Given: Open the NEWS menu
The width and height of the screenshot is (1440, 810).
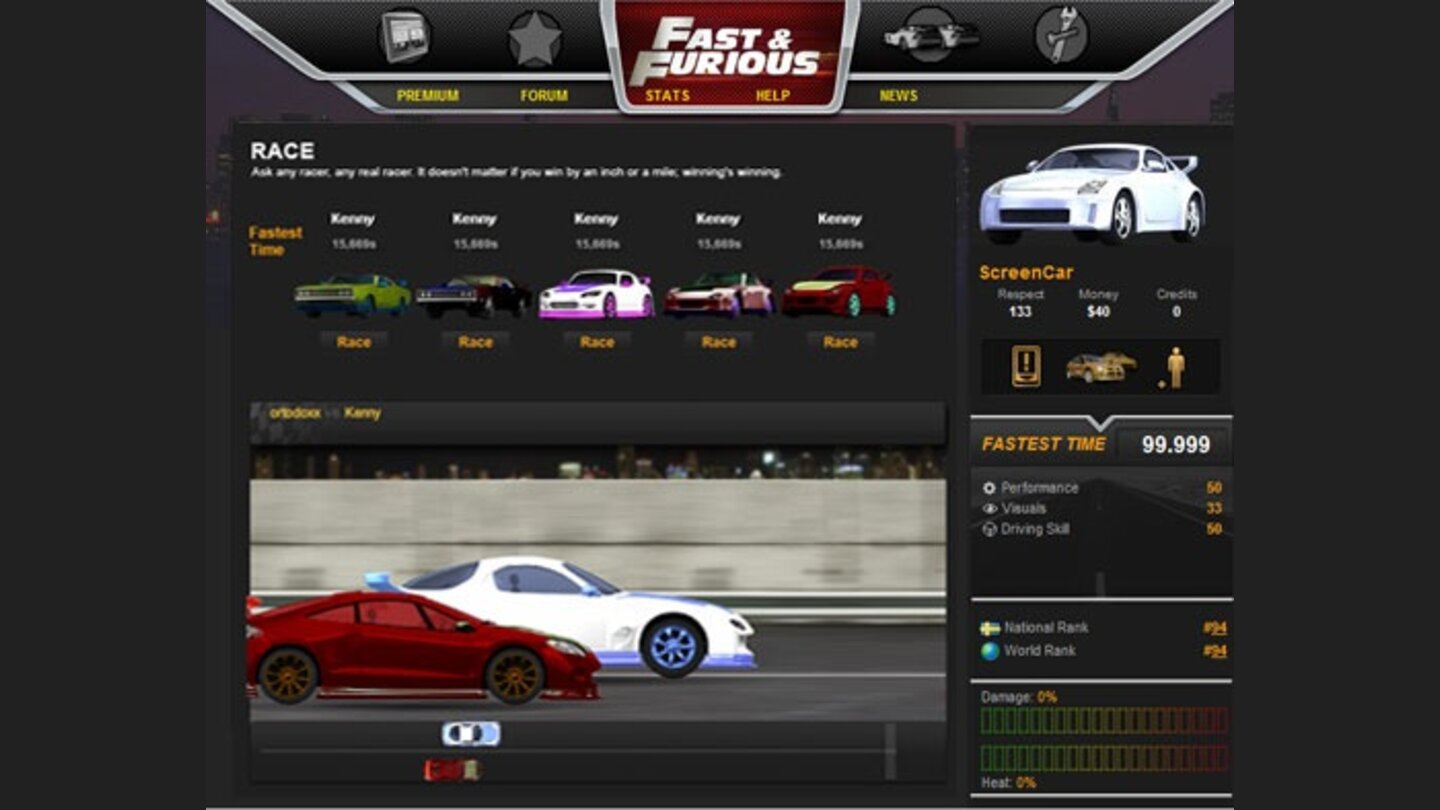Looking at the screenshot, I should coord(898,96).
